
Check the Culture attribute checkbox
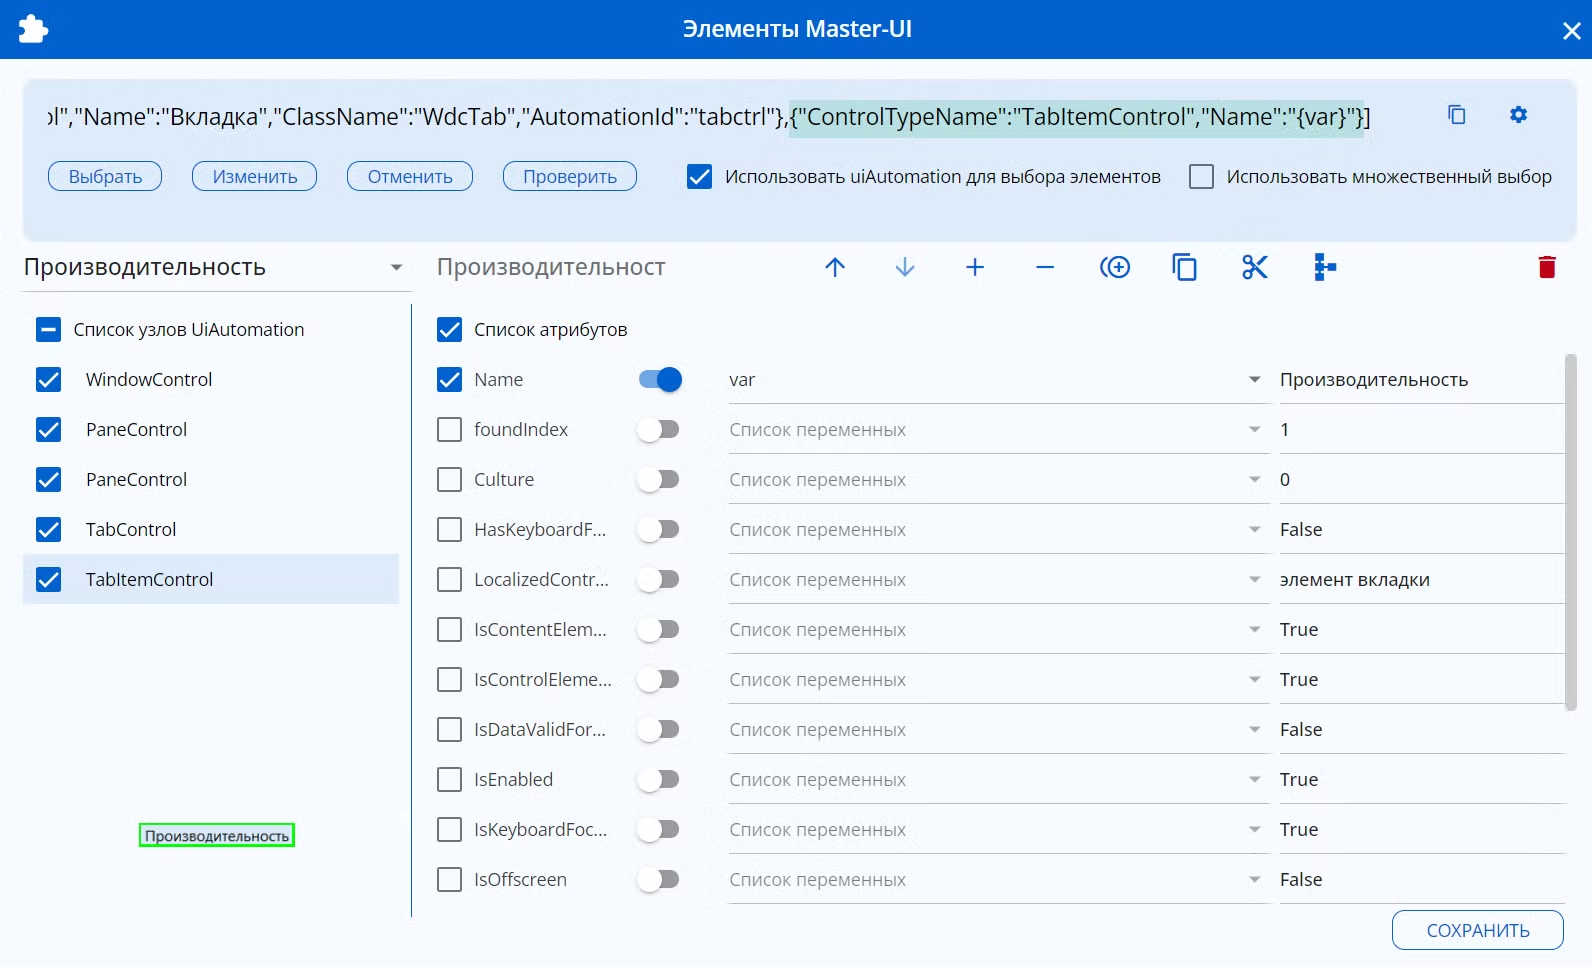coord(450,480)
